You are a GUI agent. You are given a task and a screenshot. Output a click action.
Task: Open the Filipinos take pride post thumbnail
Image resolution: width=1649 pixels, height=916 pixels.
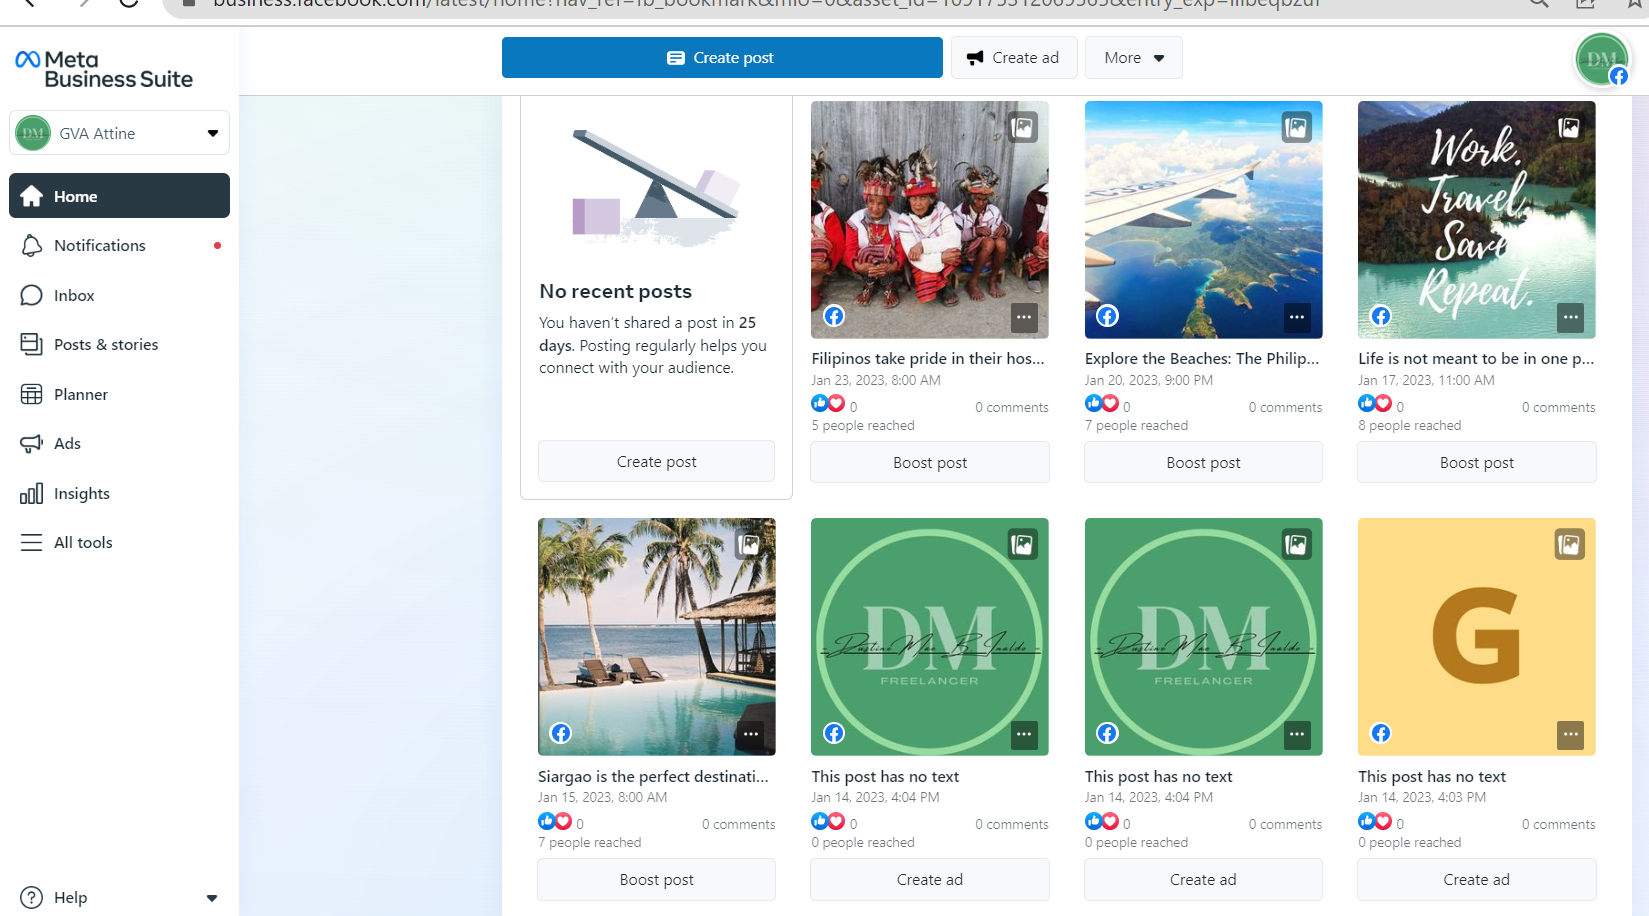[x=930, y=220]
